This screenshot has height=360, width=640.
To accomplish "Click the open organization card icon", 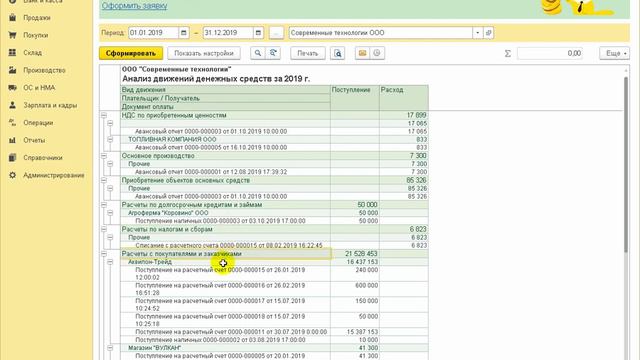I will [489, 33].
